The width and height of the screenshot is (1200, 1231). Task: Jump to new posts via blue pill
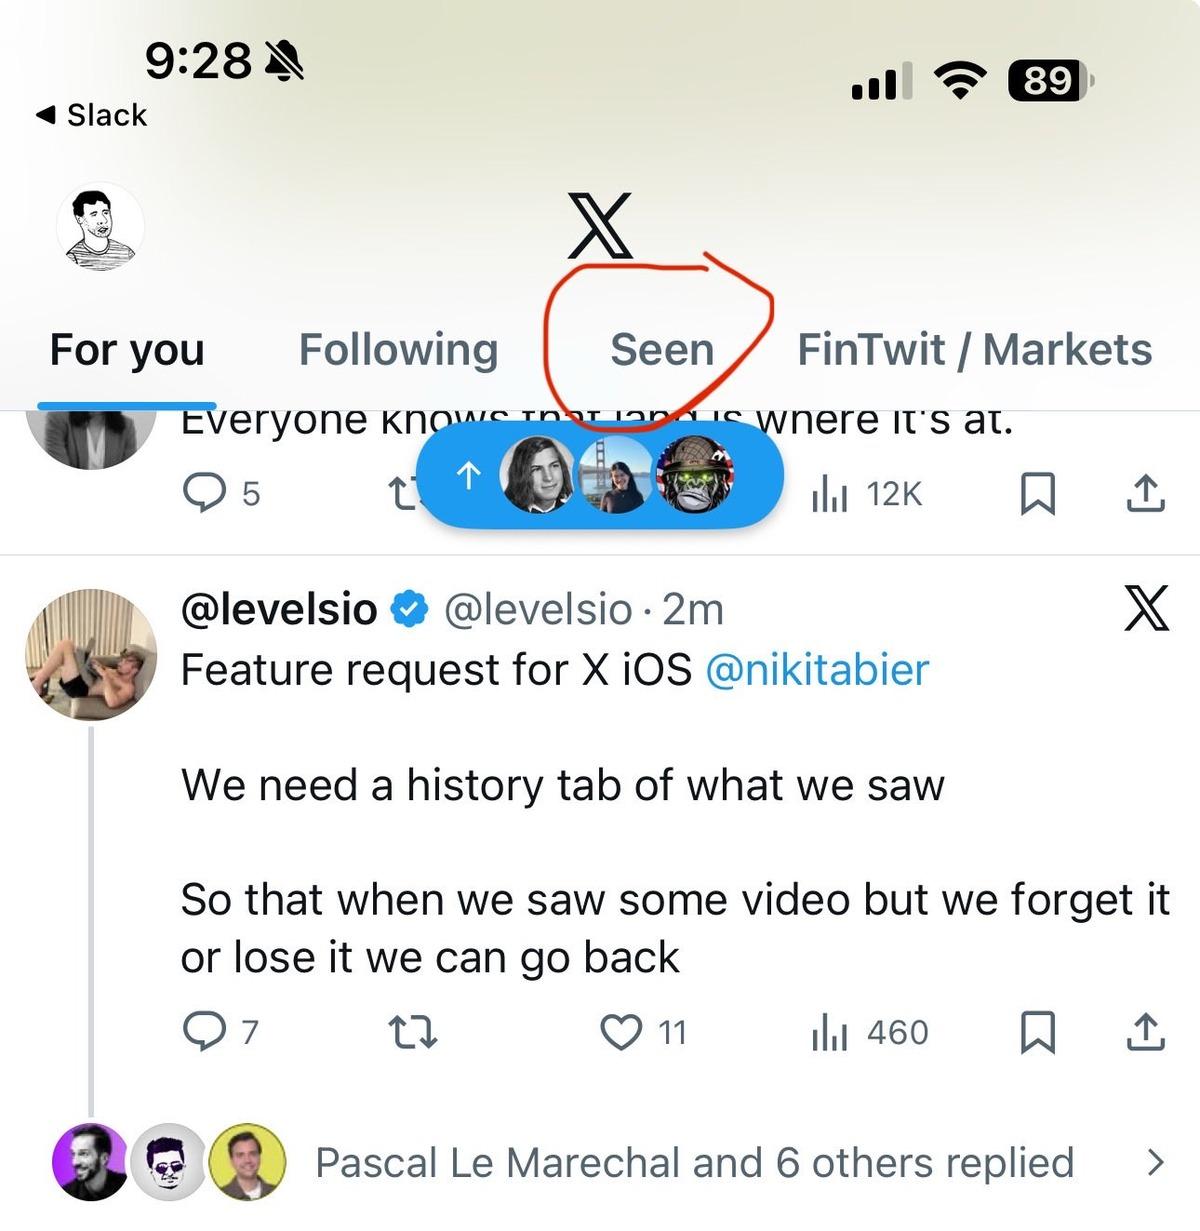(598, 477)
